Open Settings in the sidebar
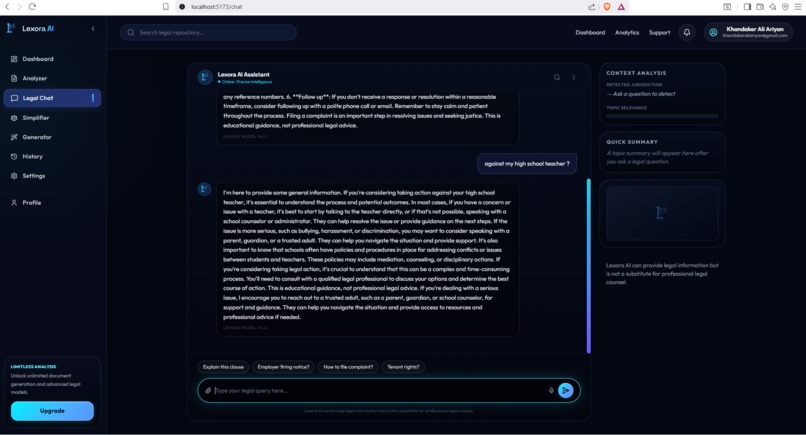806x435 pixels. [x=52, y=176]
